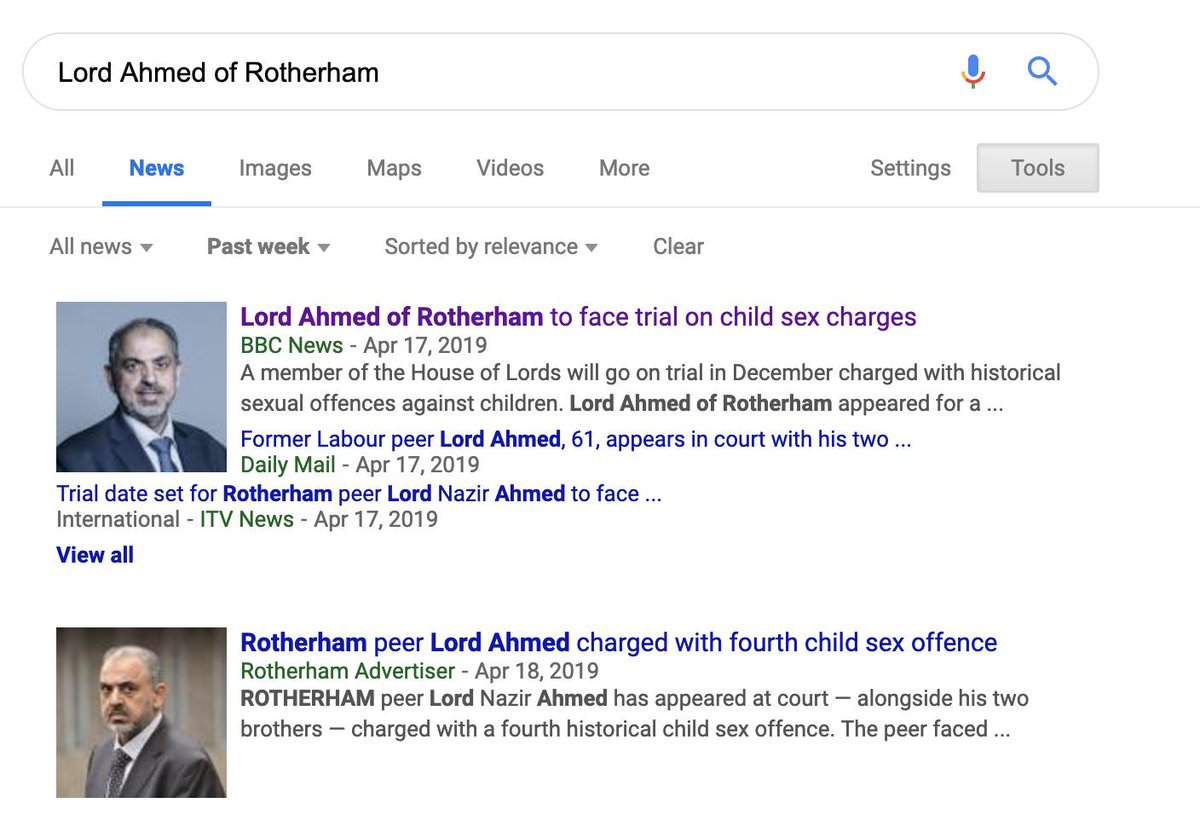The height and width of the screenshot is (832, 1200).
Task: Clear the search filters
Action: (x=678, y=246)
